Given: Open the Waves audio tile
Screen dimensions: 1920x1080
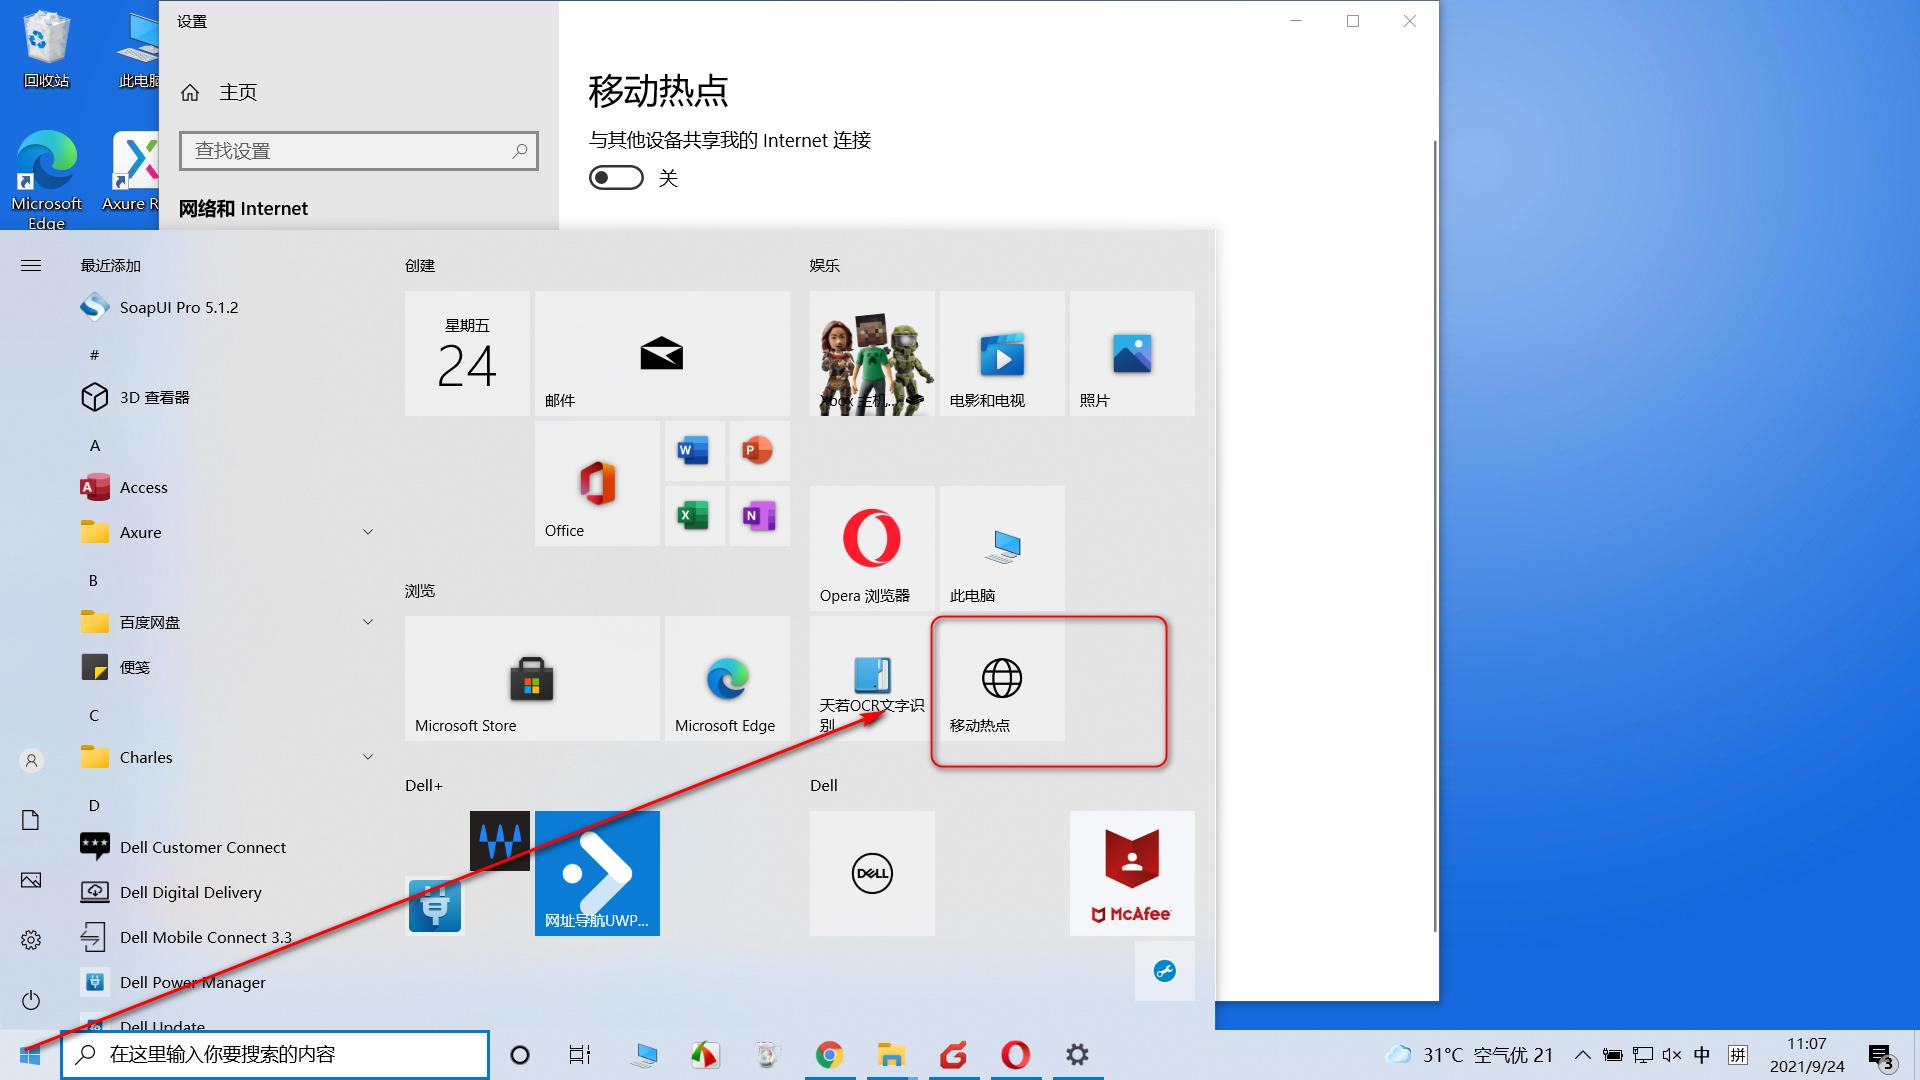Looking at the screenshot, I should (500, 841).
